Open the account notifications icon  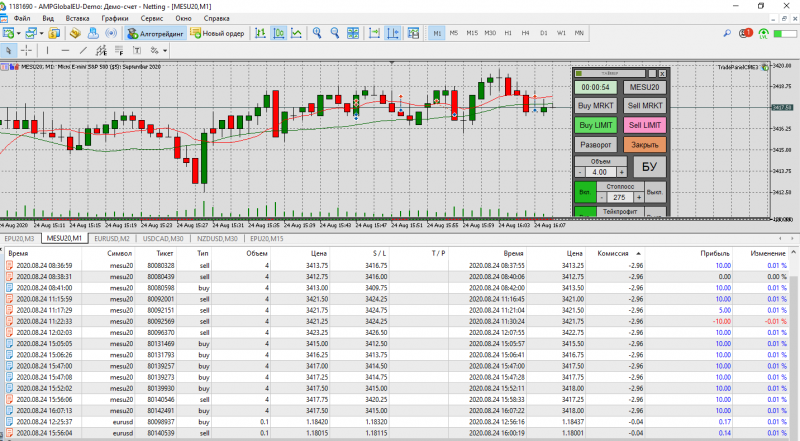[x=745, y=33]
